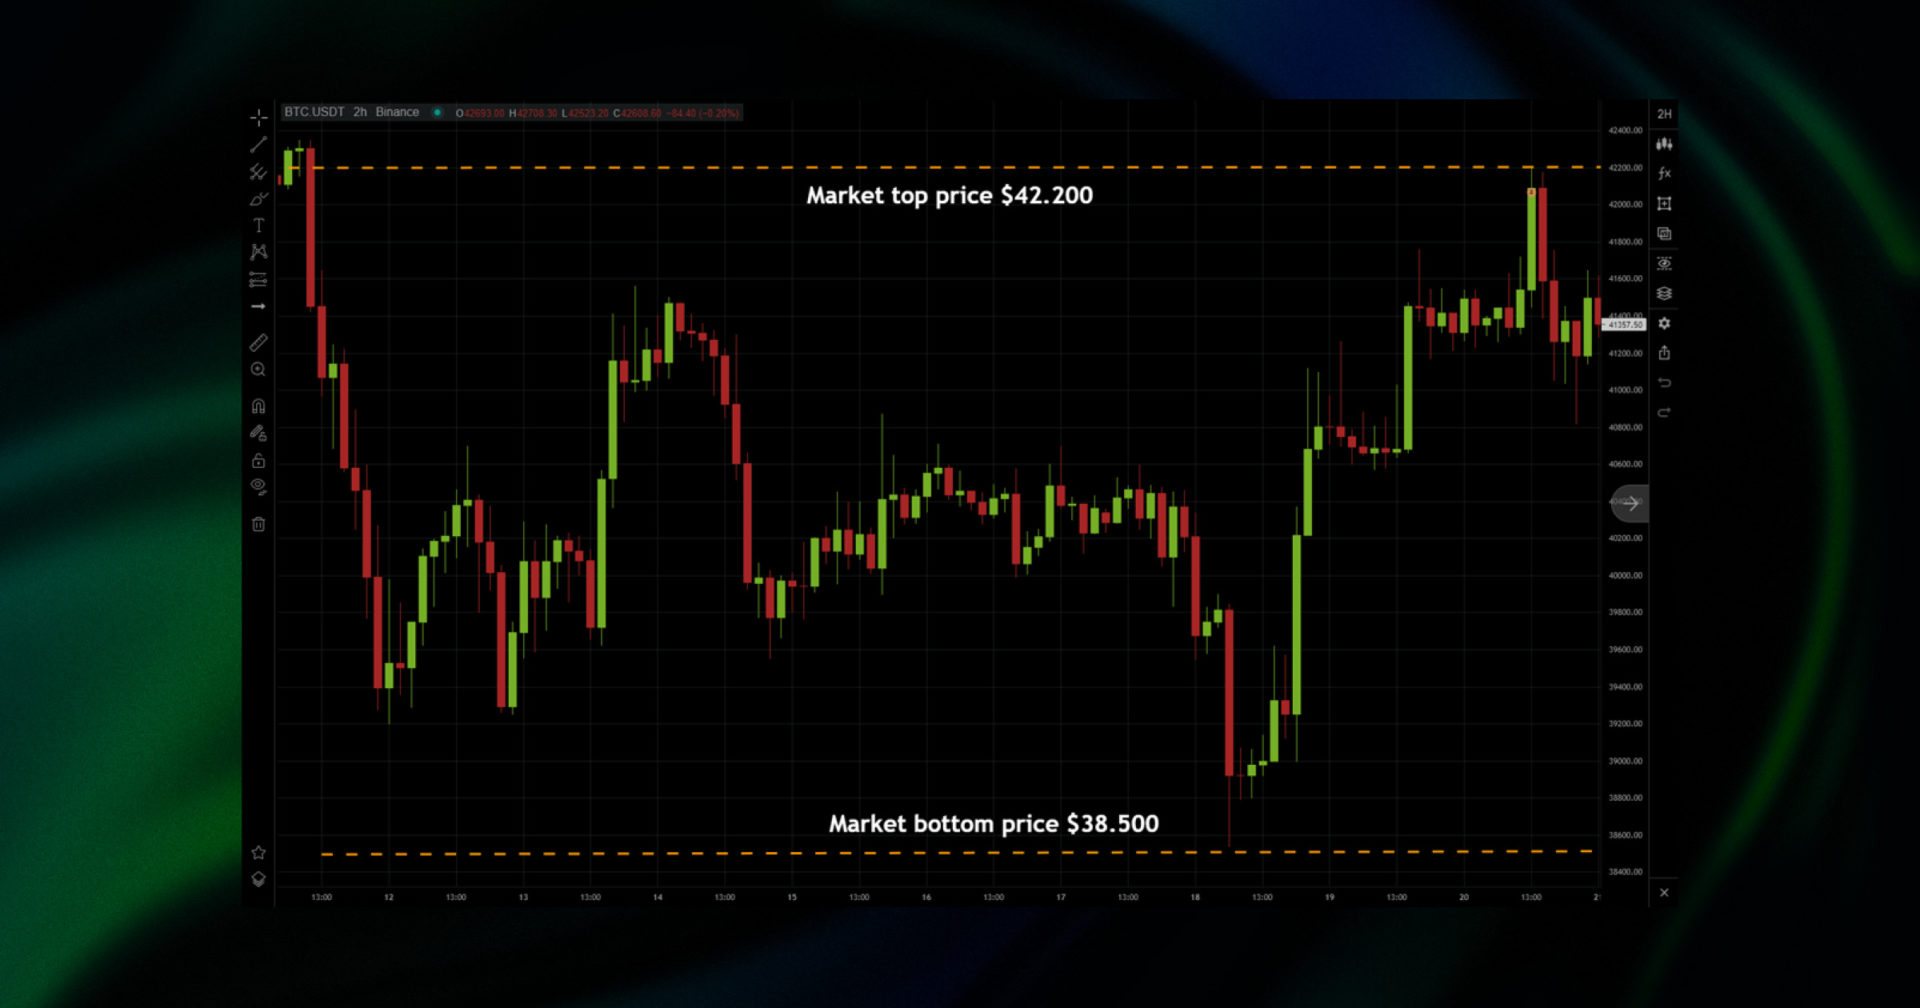Toggle magnet mode snapping

coord(258,406)
